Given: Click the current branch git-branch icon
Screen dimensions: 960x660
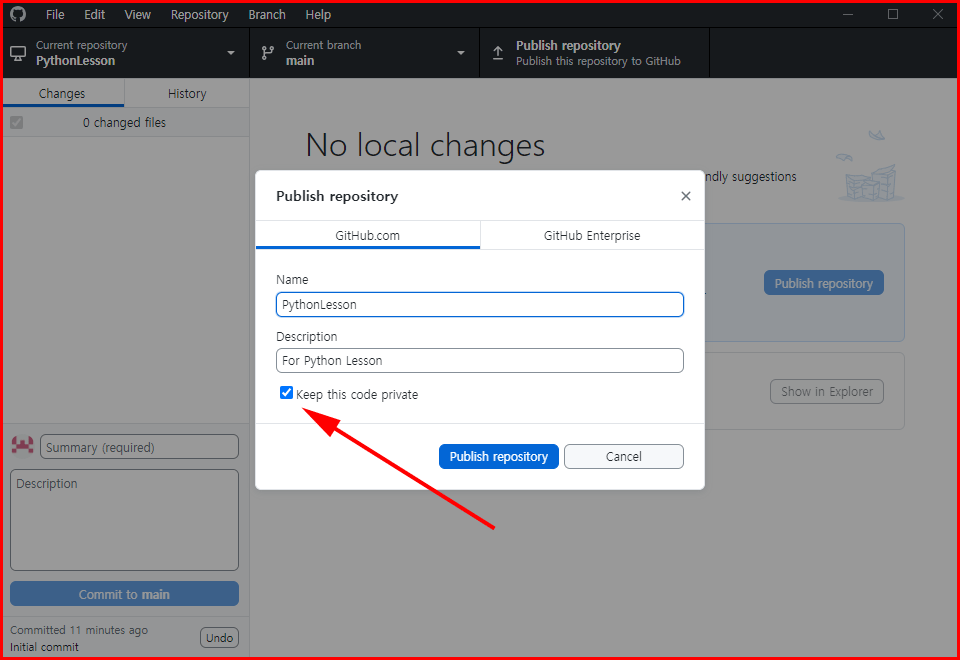Looking at the screenshot, I should (268, 53).
